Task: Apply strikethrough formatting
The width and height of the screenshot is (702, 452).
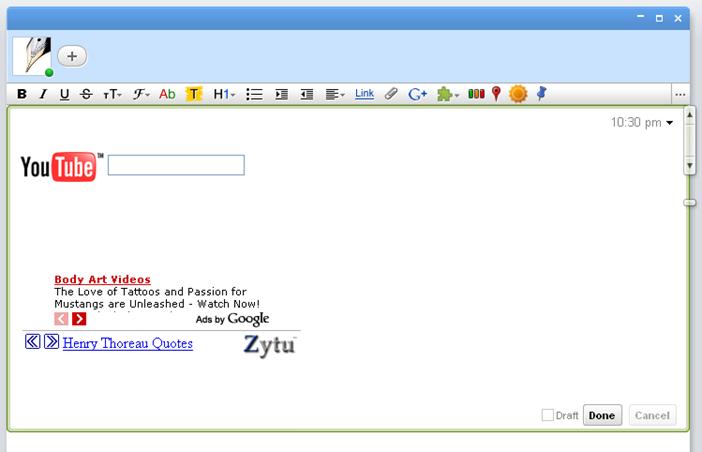Action: pyautogui.click(x=86, y=94)
